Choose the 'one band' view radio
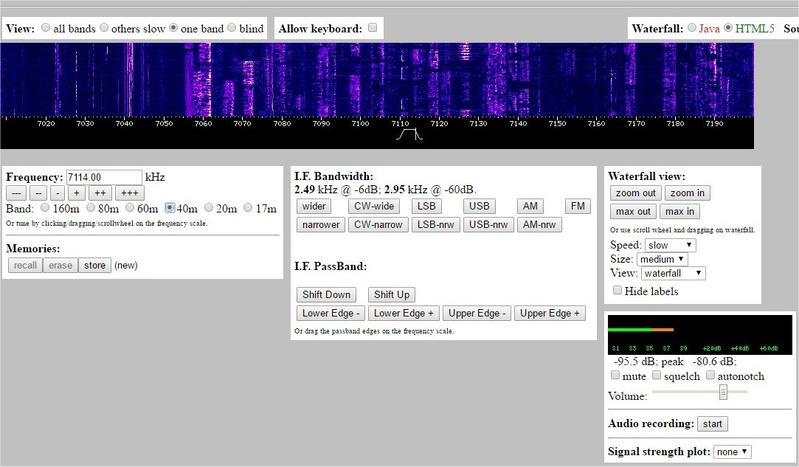Viewport: 799px width, 467px height. tap(173, 28)
